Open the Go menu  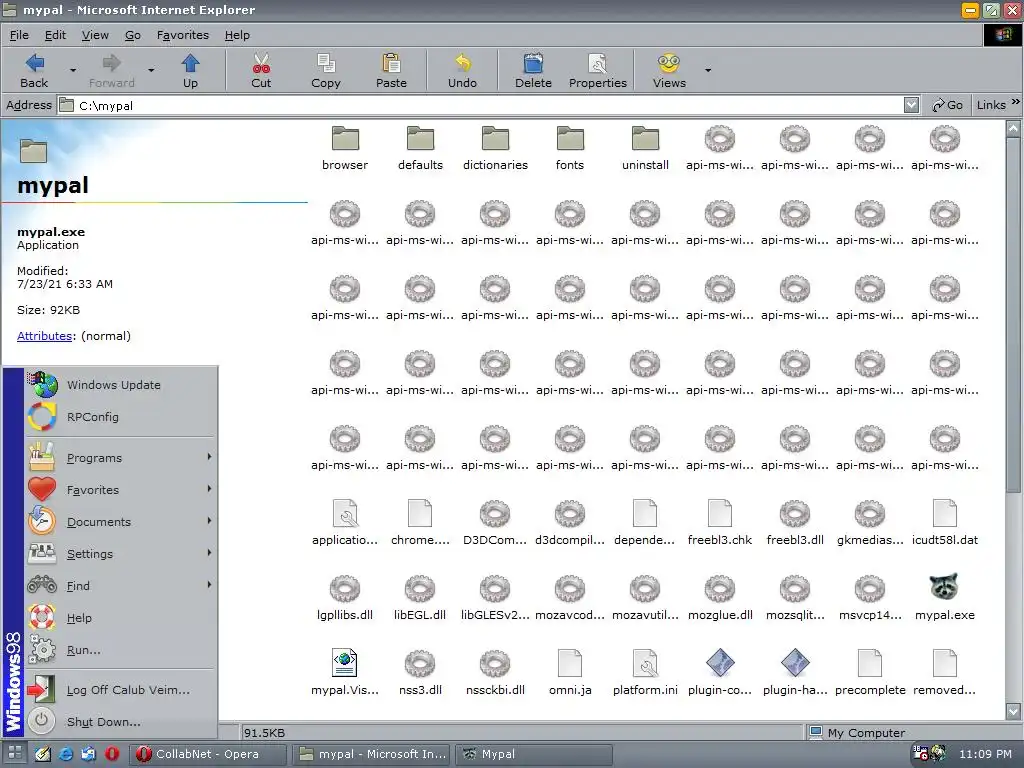[x=133, y=35]
